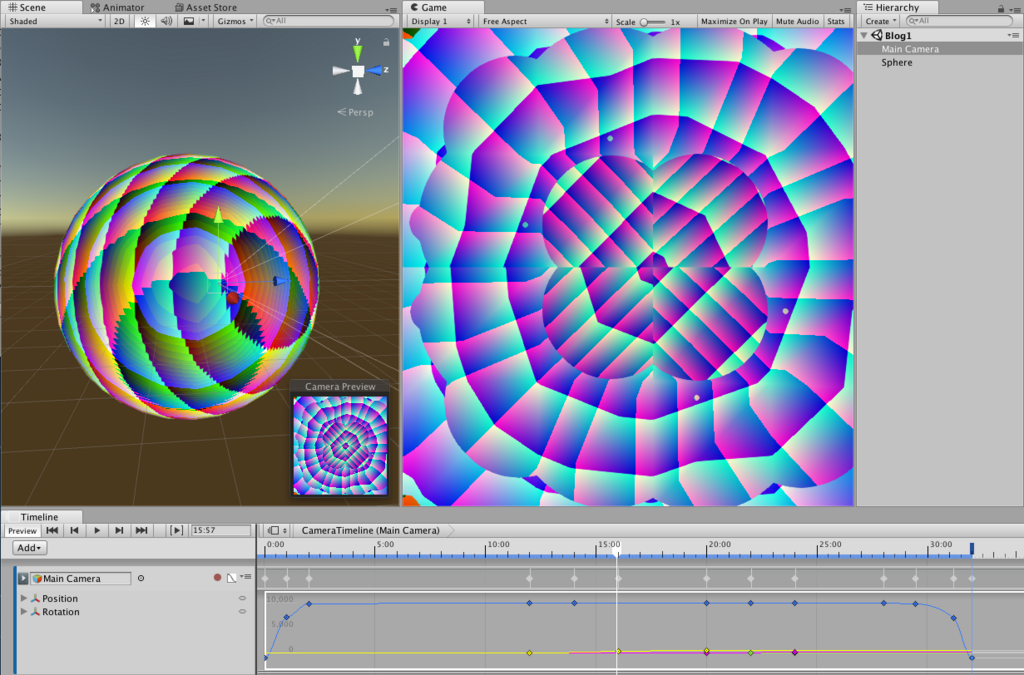
Task: Open the Add track dropdown
Action: coord(29,548)
